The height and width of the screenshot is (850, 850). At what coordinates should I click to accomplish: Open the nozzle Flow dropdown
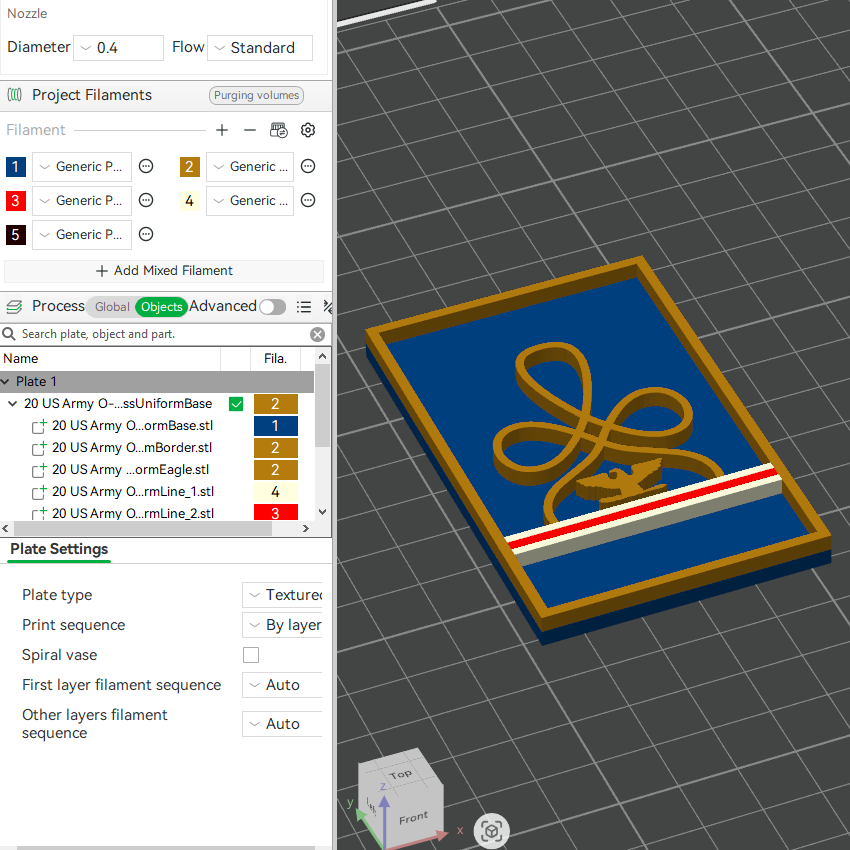pos(260,48)
